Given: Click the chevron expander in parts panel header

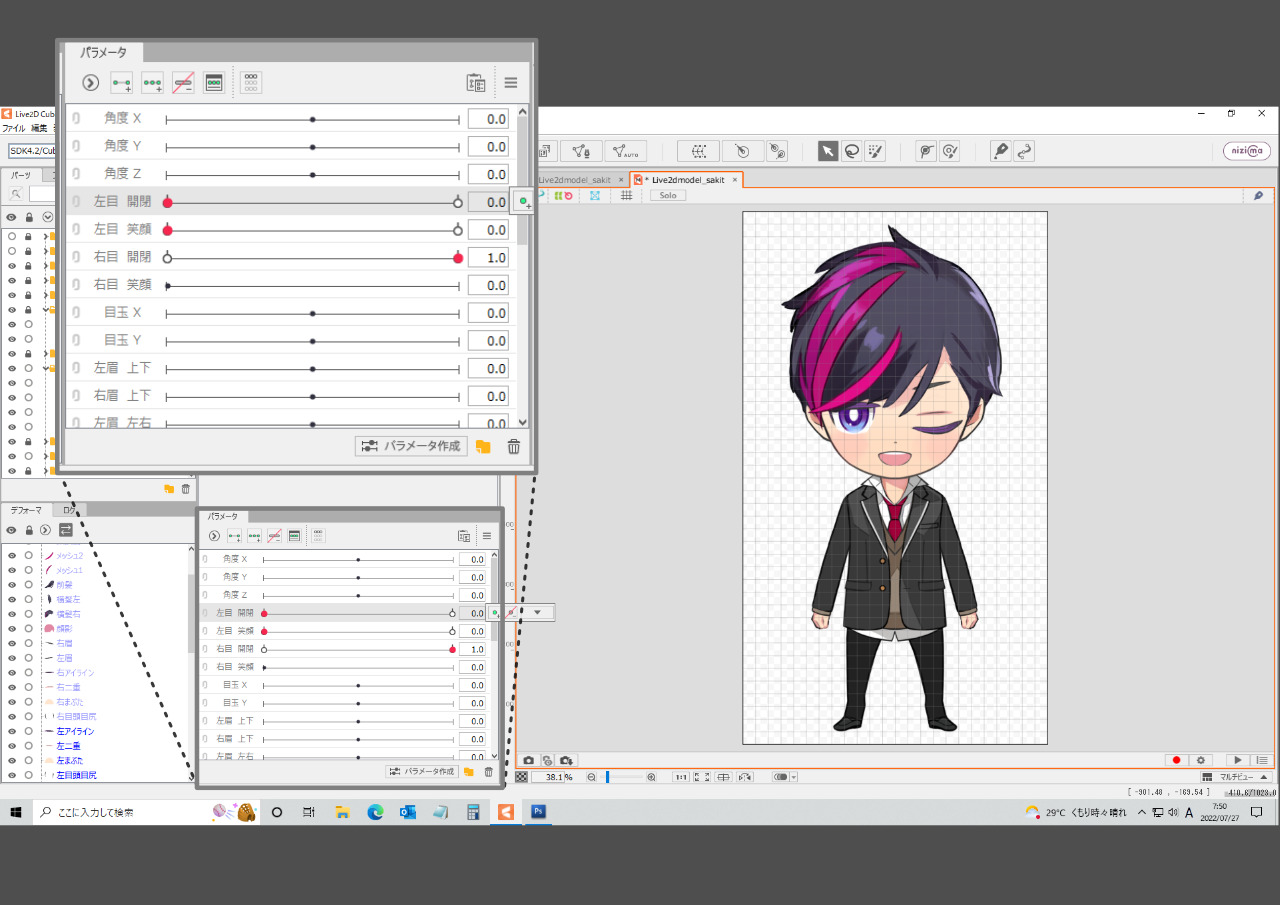Looking at the screenshot, I should point(47,217).
